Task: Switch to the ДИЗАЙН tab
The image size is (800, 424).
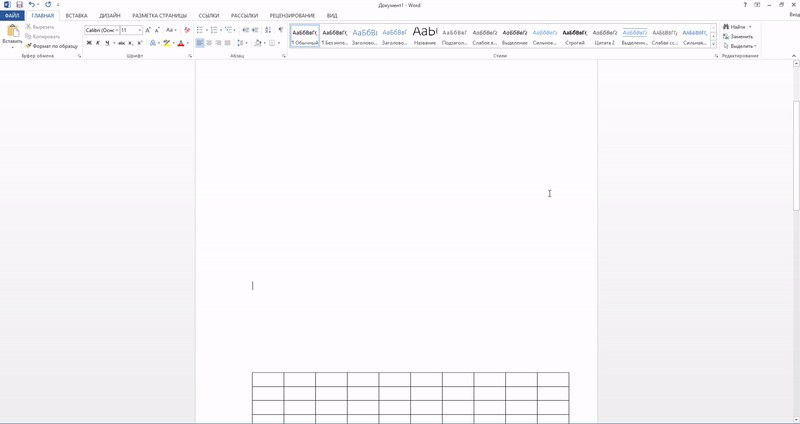Action: [x=110, y=16]
